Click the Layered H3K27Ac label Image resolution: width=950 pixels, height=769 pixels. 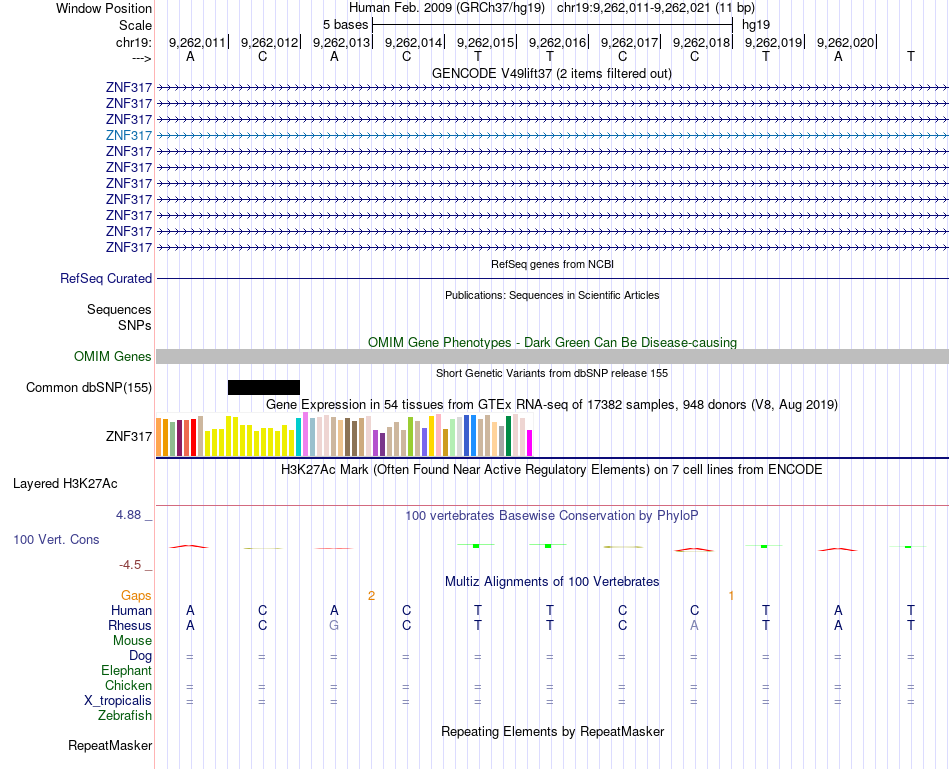pyautogui.click(x=65, y=484)
